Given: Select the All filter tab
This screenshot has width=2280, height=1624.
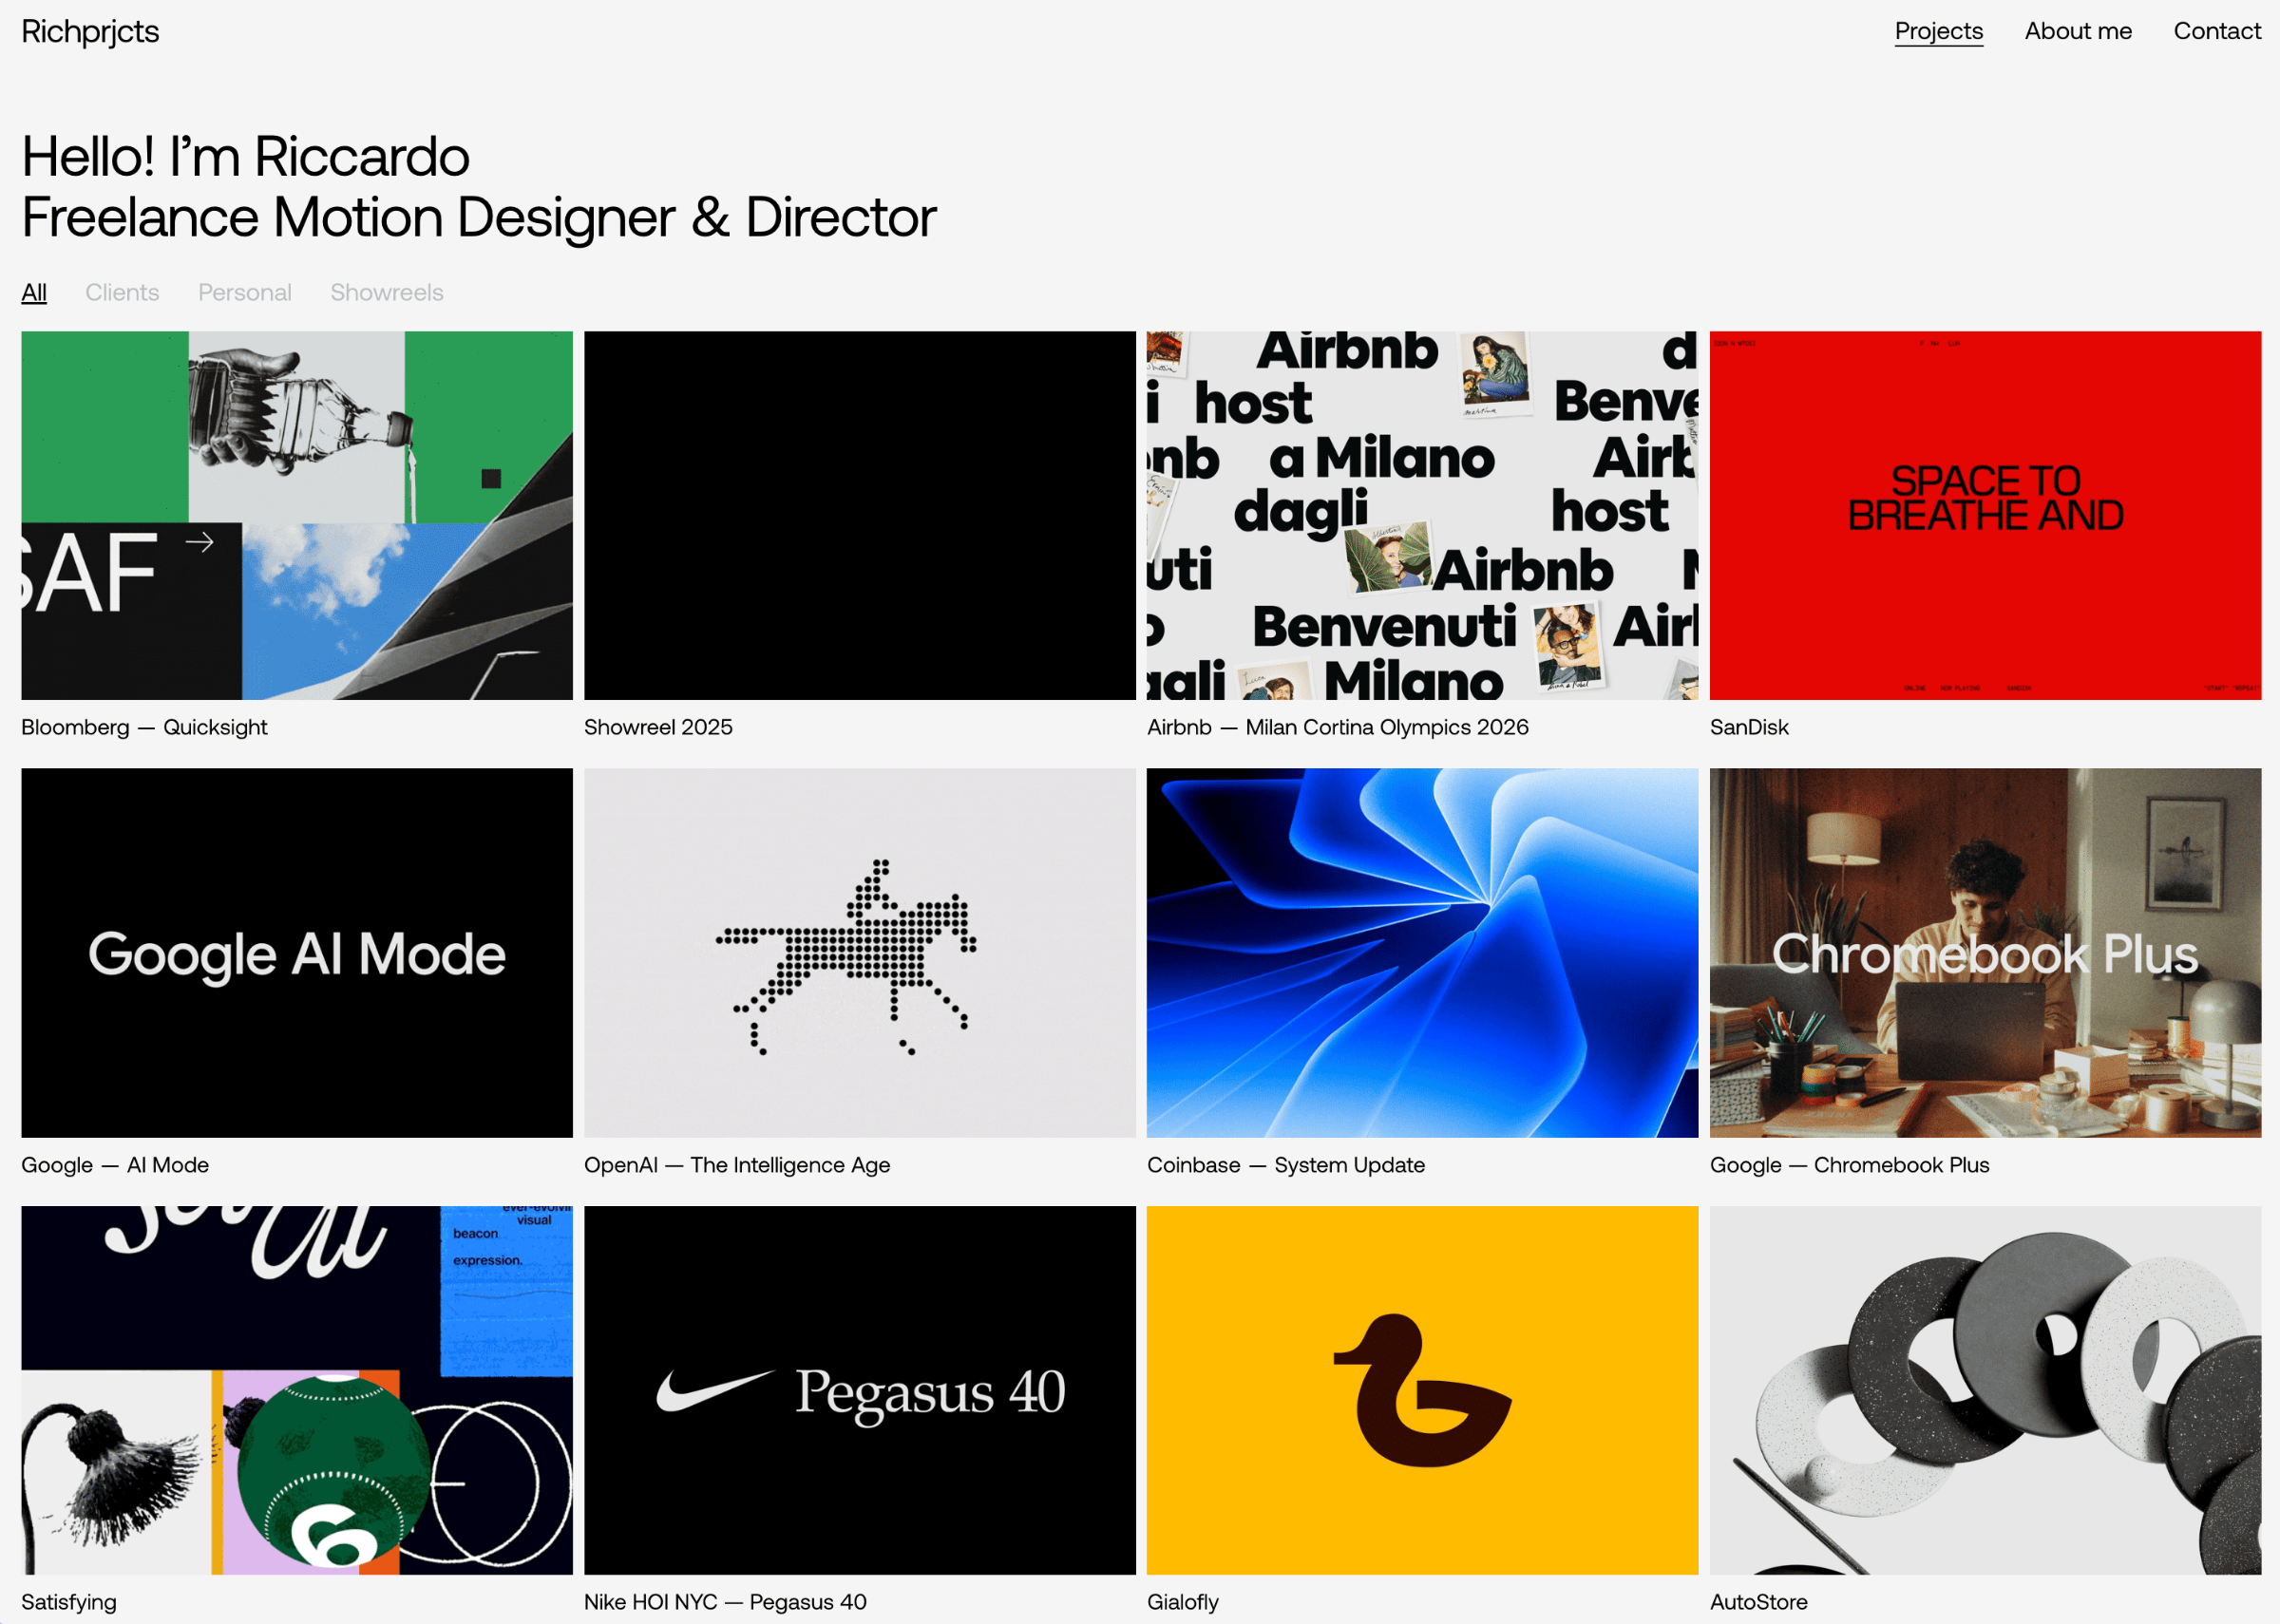Looking at the screenshot, I should [x=34, y=292].
